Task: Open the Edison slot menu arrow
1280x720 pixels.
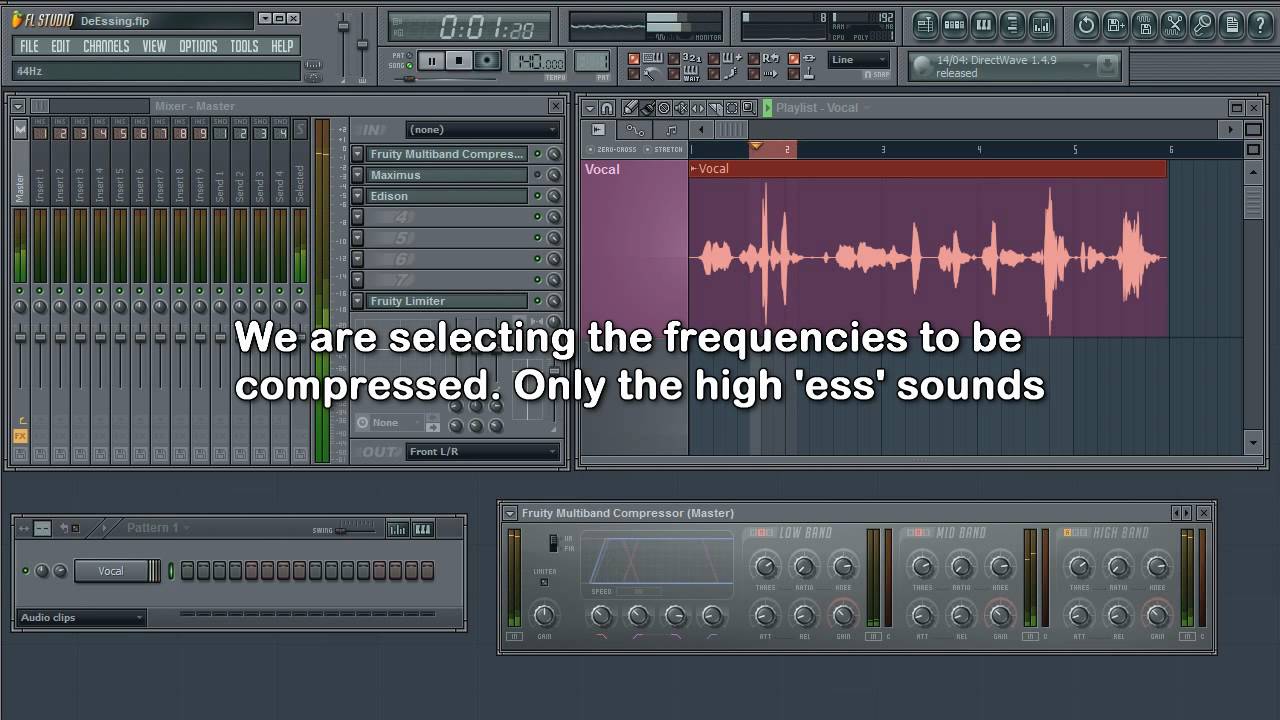Action: (357, 196)
